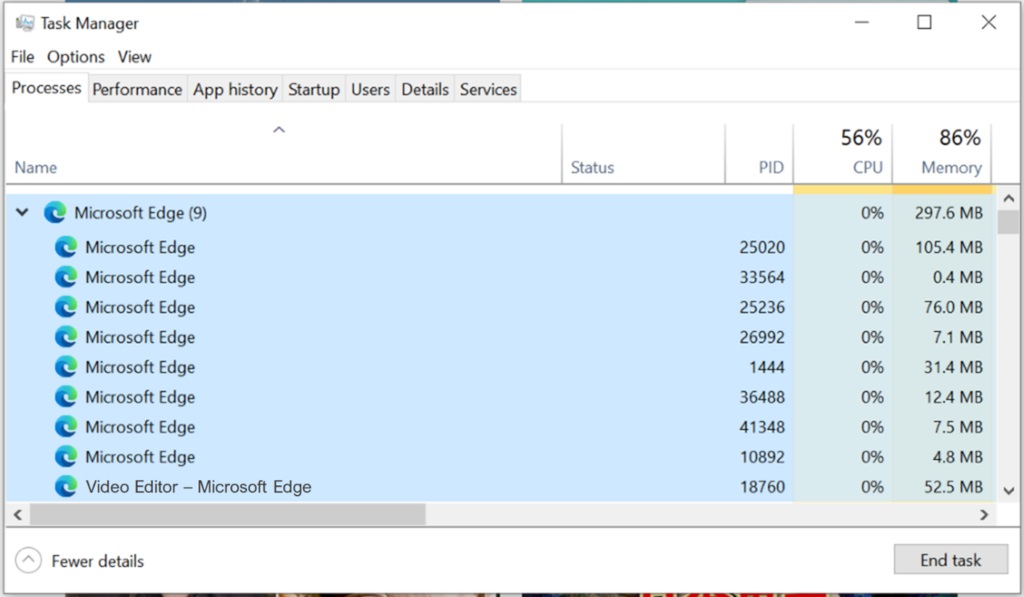The width and height of the screenshot is (1024, 597).
Task: Open the Startup tab
Action: point(314,89)
